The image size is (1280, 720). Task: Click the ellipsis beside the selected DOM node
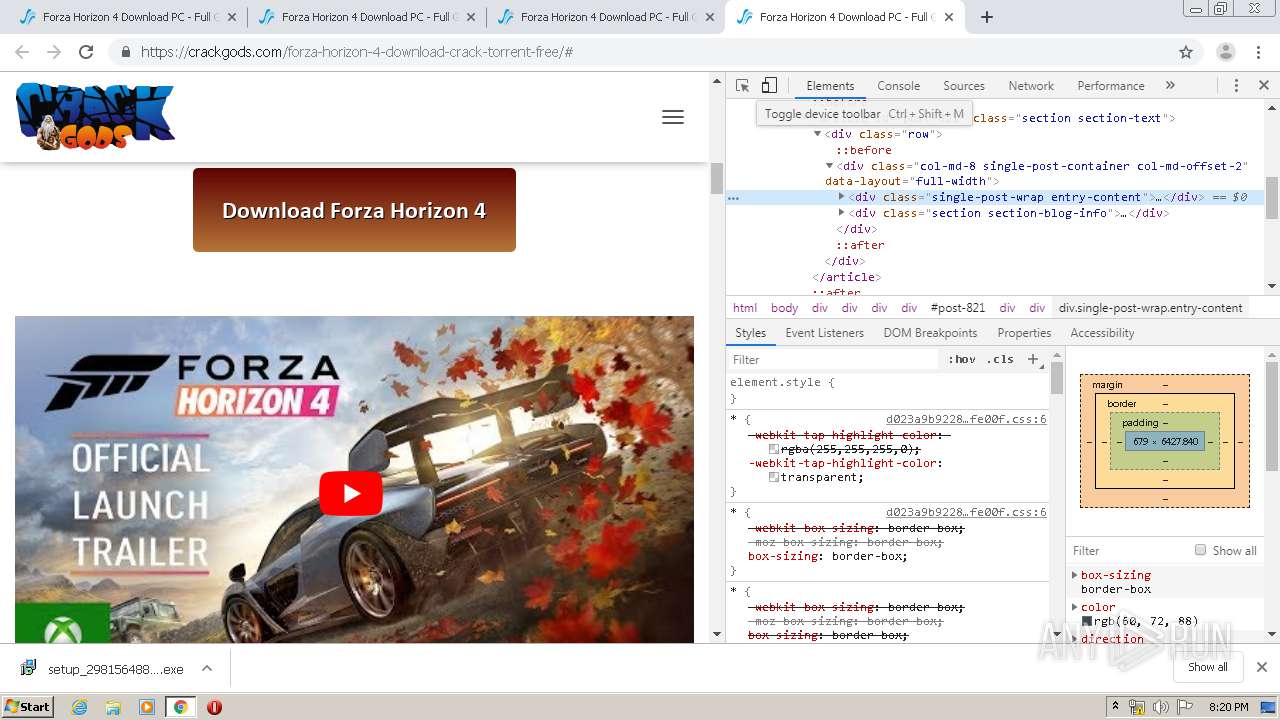[x=733, y=198]
